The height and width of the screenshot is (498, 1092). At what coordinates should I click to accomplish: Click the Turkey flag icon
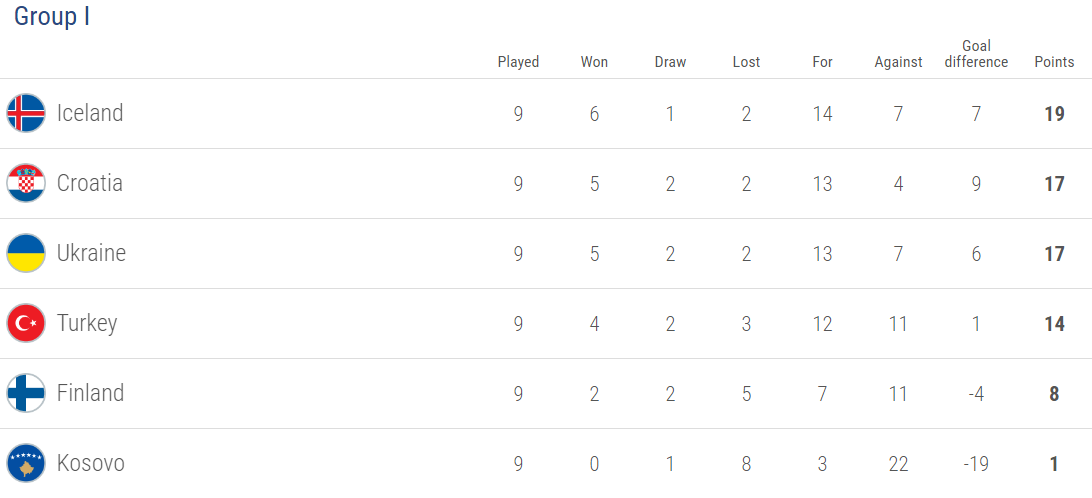[26, 323]
